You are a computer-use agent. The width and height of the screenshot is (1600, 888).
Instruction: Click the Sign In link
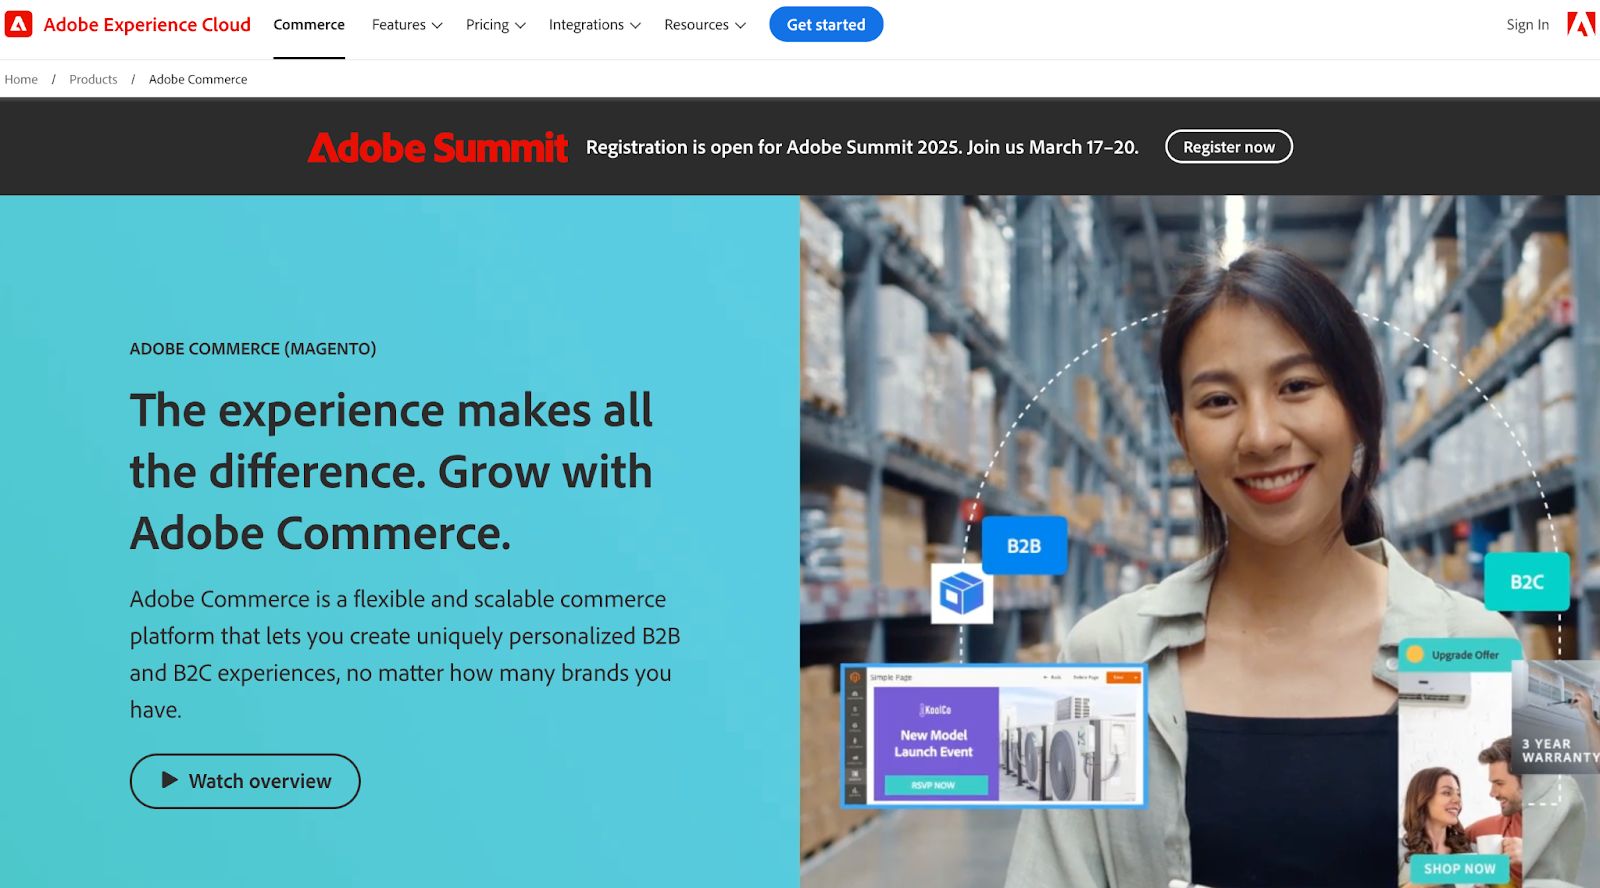coord(1527,24)
